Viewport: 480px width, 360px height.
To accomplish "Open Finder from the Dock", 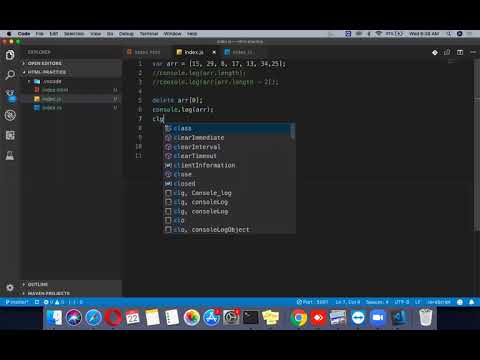I will (54, 317).
